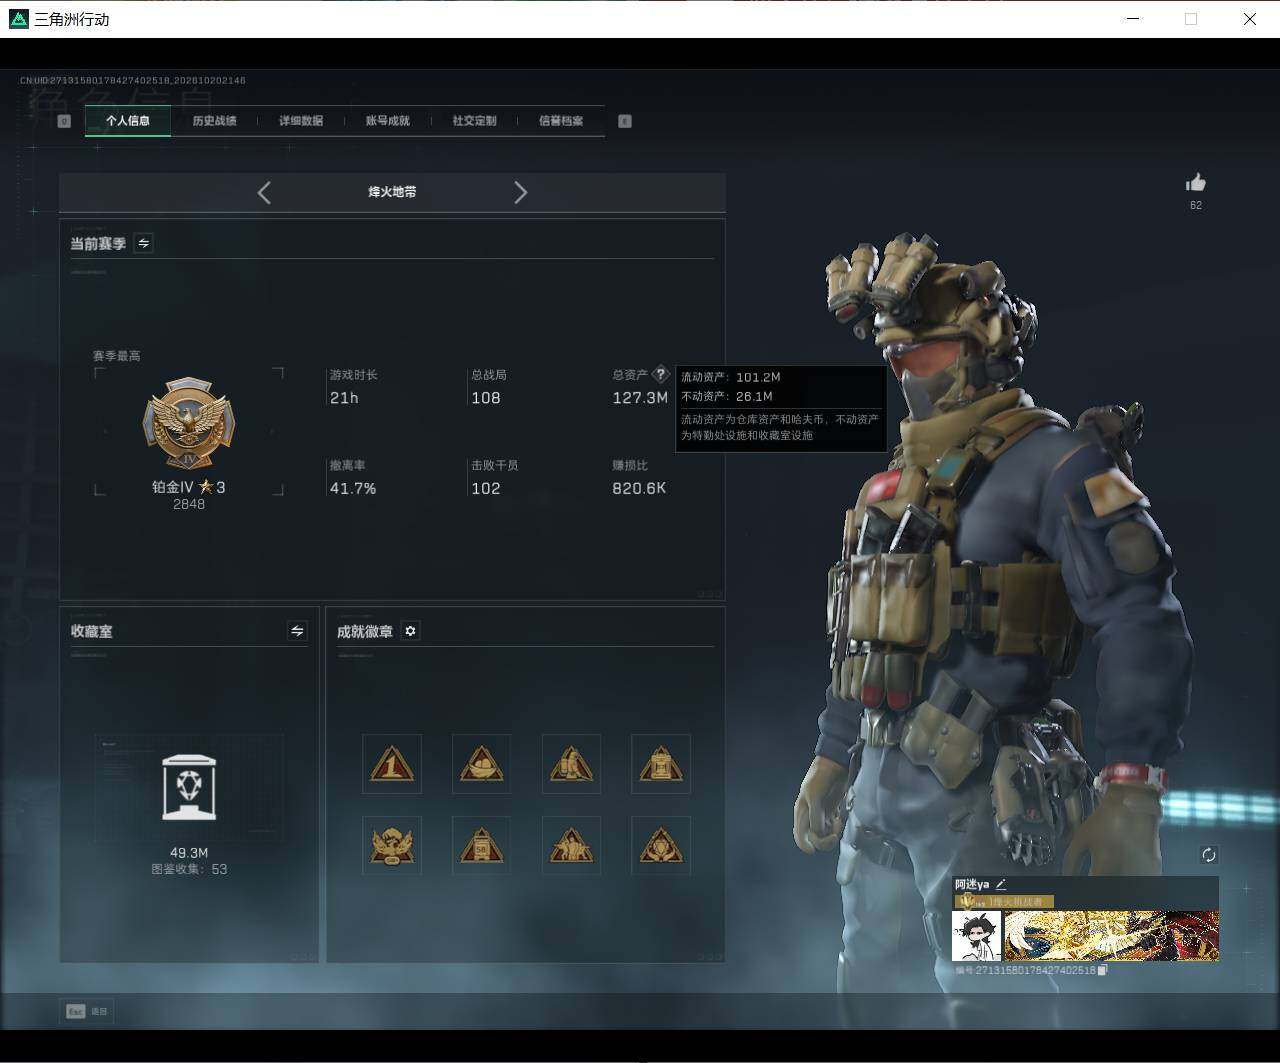Viewport: 1280px width, 1063px height.
Task: Switch to previous mode with left chevron
Action: pyautogui.click(x=264, y=192)
